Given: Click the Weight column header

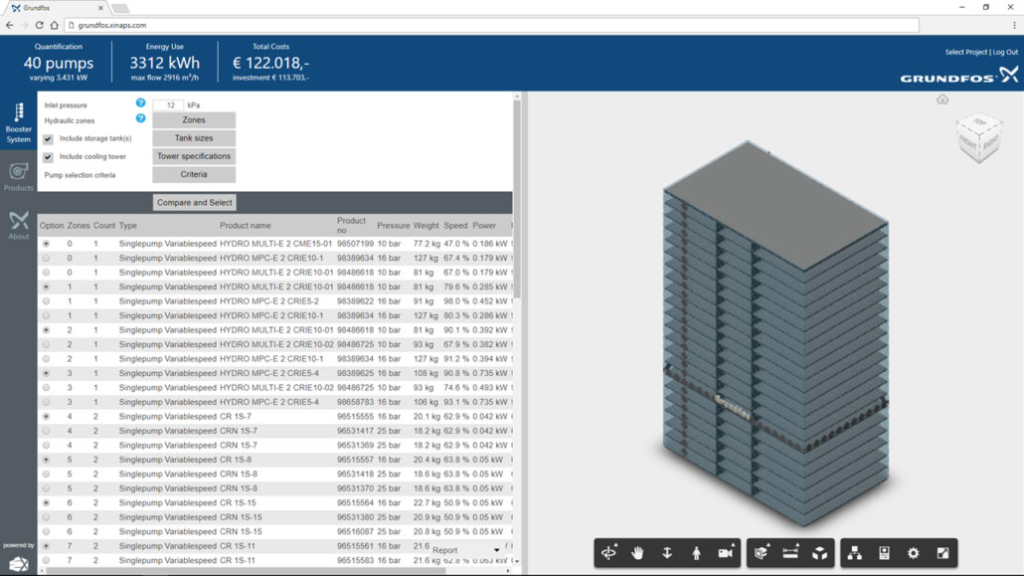Looking at the screenshot, I should point(426,225).
